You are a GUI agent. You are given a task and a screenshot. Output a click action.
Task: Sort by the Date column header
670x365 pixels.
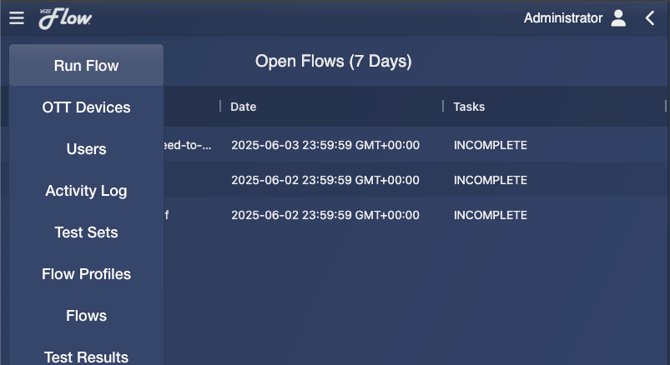click(243, 106)
